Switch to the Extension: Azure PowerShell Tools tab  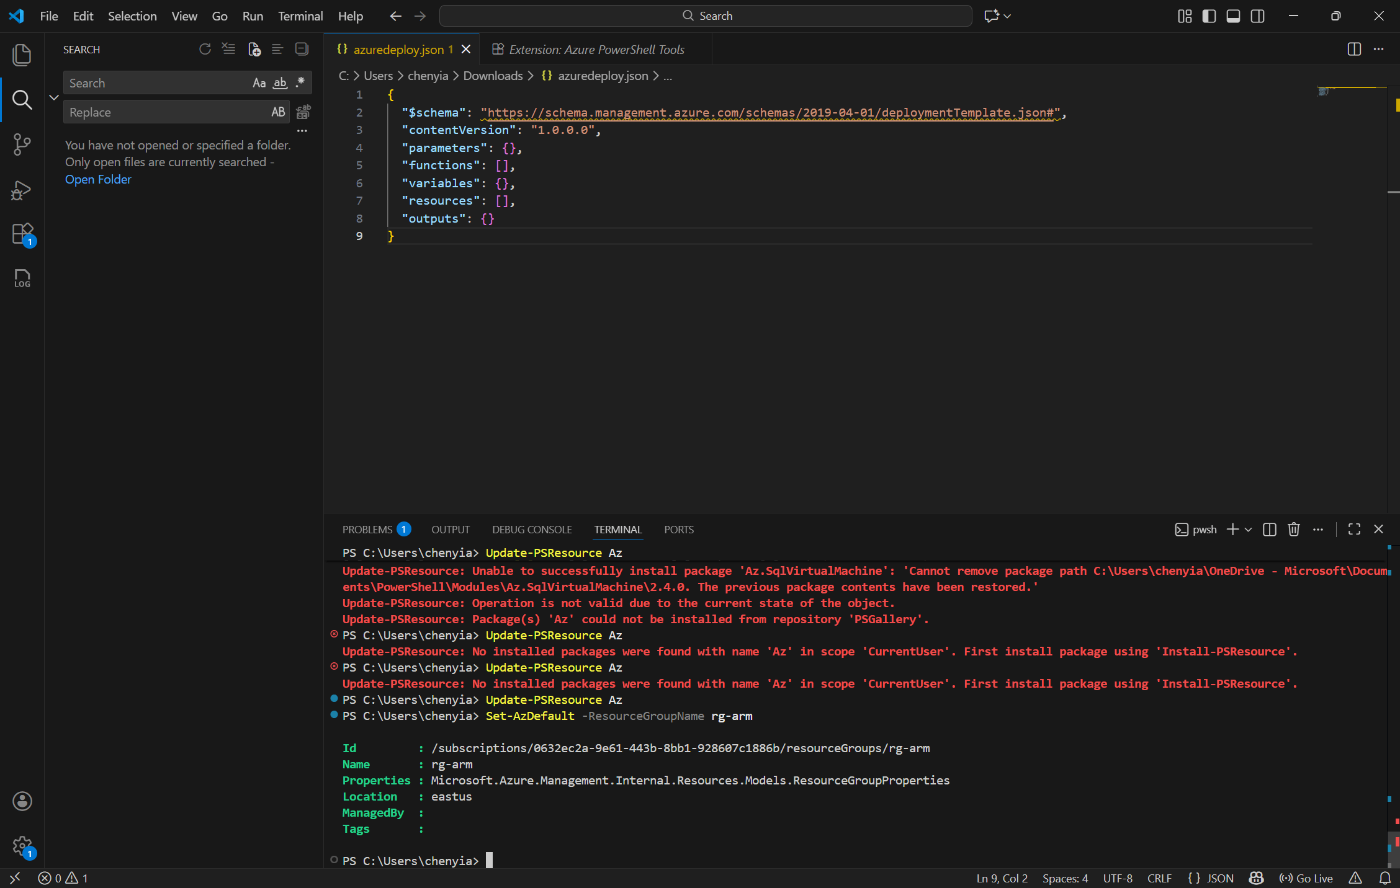[x=596, y=48]
